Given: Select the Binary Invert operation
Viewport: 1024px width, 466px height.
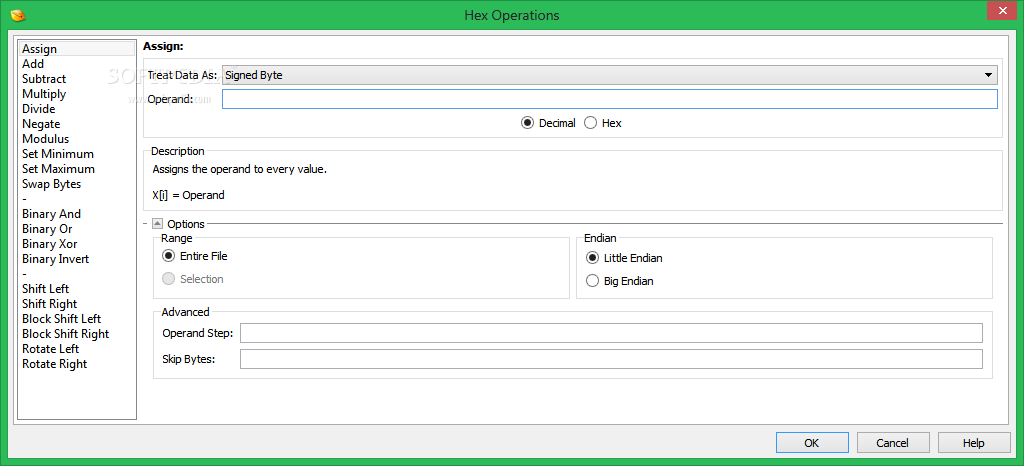Looking at the screenshot, I should point(77,259).
